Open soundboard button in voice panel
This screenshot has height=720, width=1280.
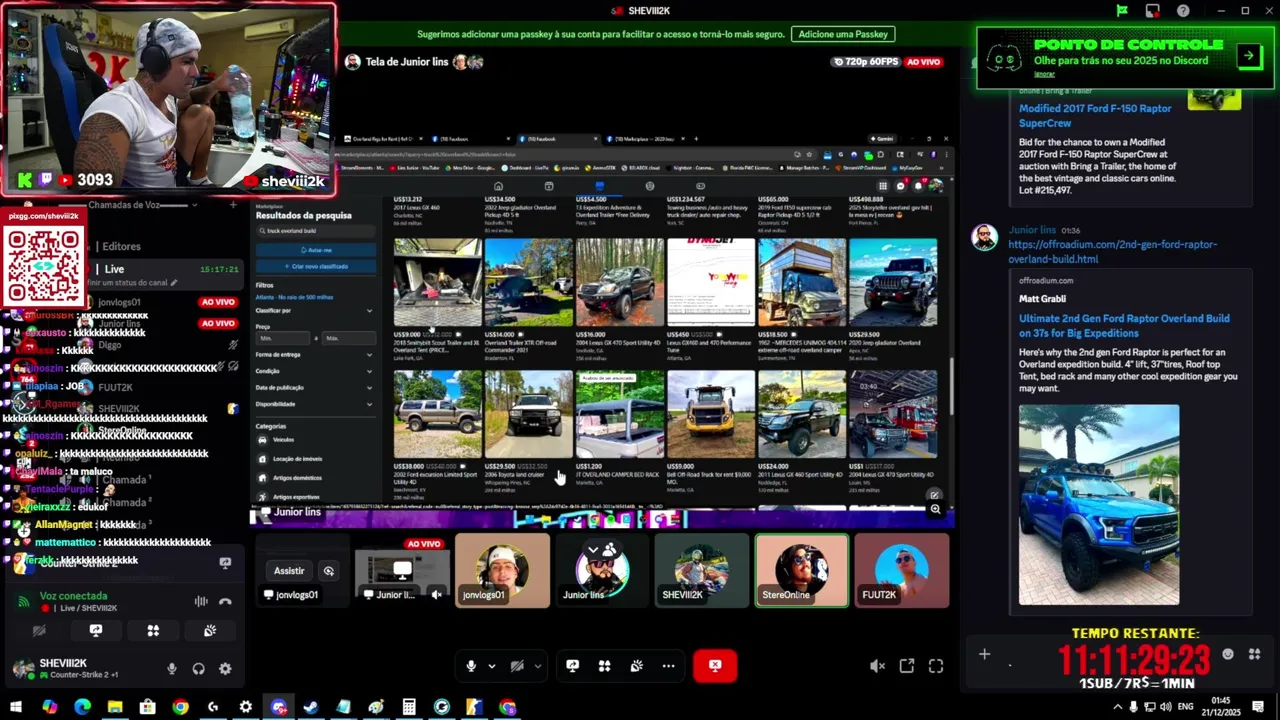(210, 631)
